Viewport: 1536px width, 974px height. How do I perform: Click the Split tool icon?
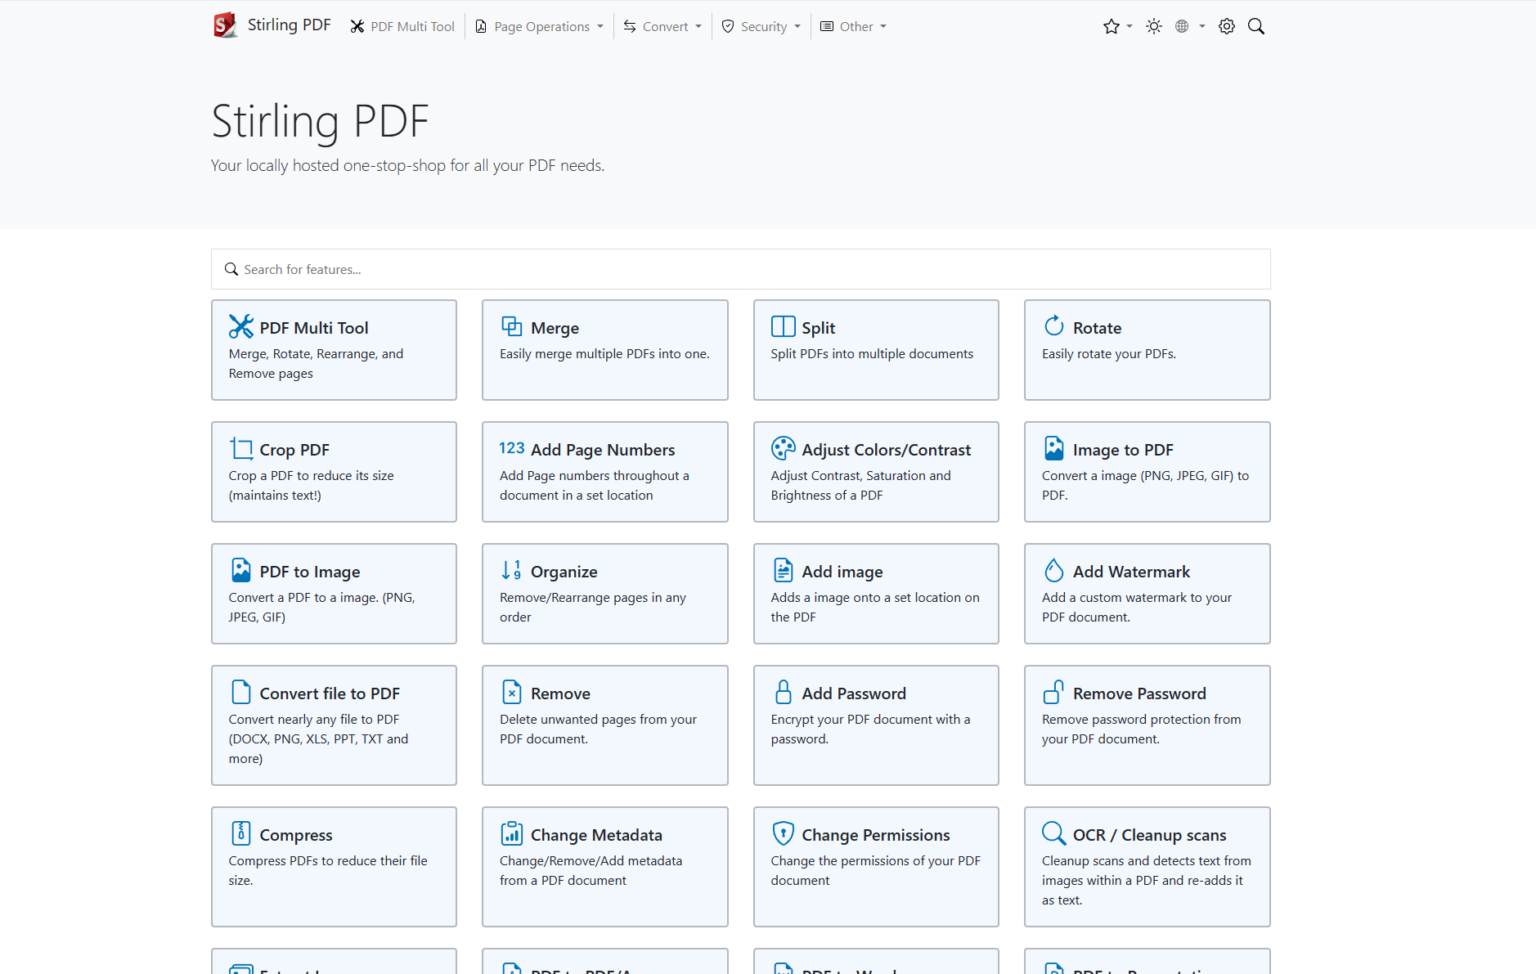point(783,326)
